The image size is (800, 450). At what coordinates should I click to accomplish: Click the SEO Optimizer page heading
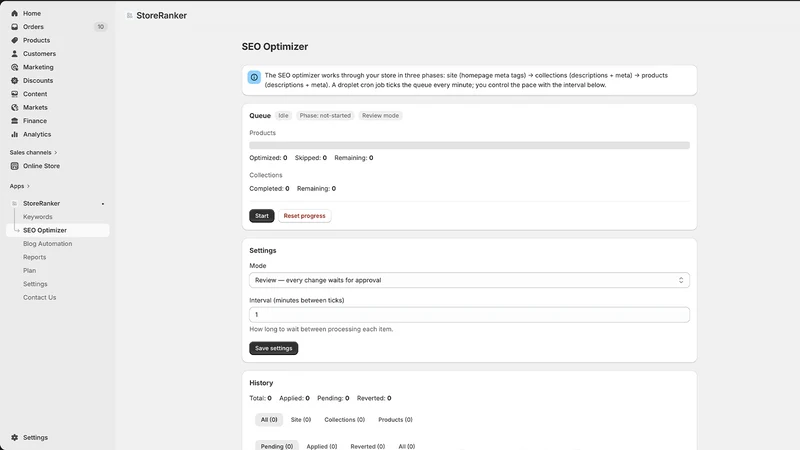click(x=275, y=46)
